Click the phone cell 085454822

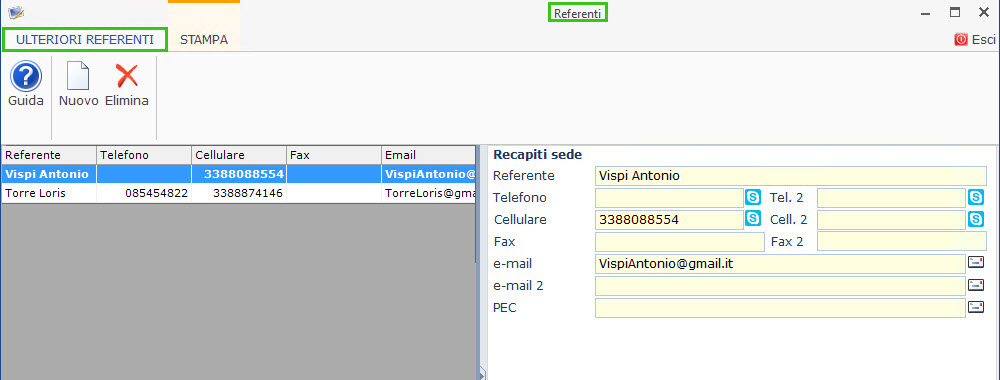pyautogui.click(x=144, y=193)
